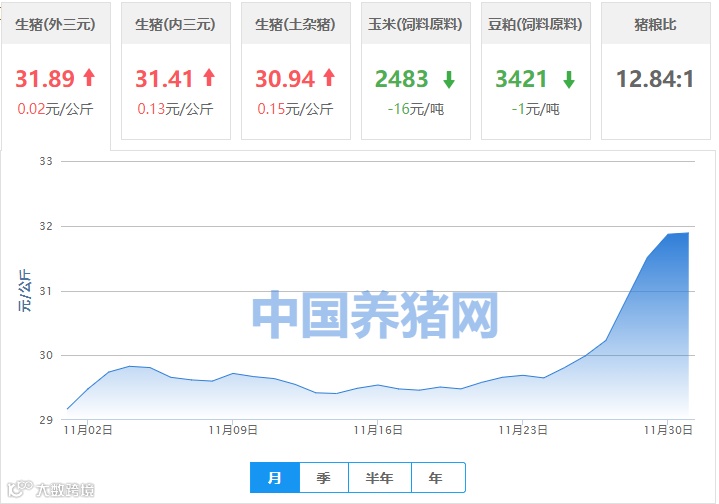Click the 0.15元/公斤 change text

click(296, 109)
